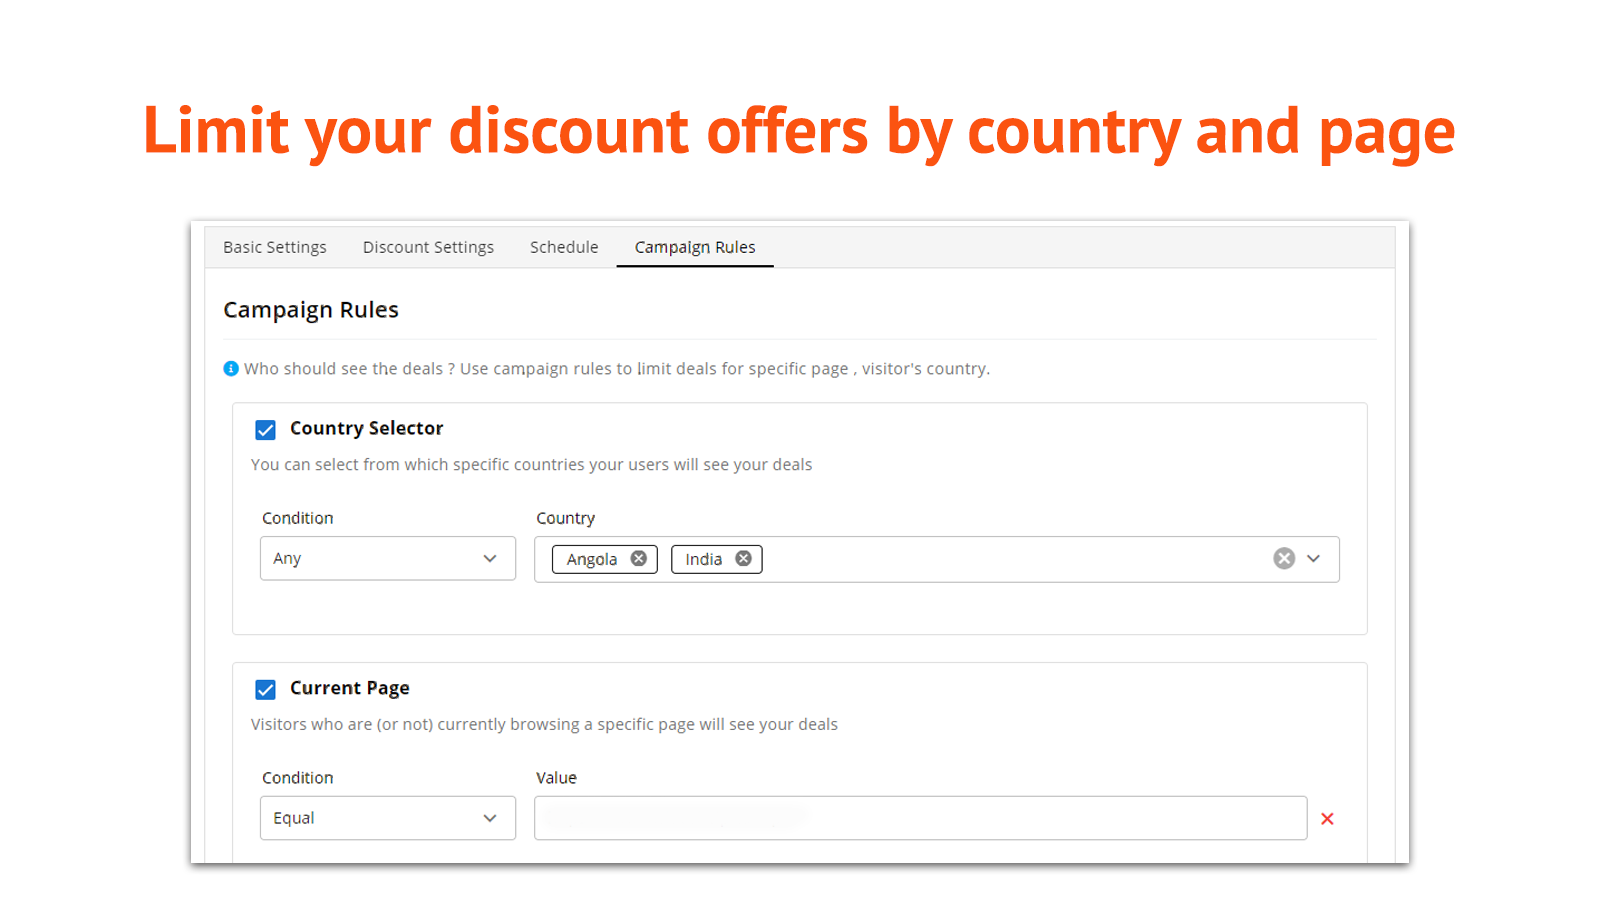This screenshot has width=1600, height=900.
Task: Clear all selected countries
Action: tap(1284, 559)
